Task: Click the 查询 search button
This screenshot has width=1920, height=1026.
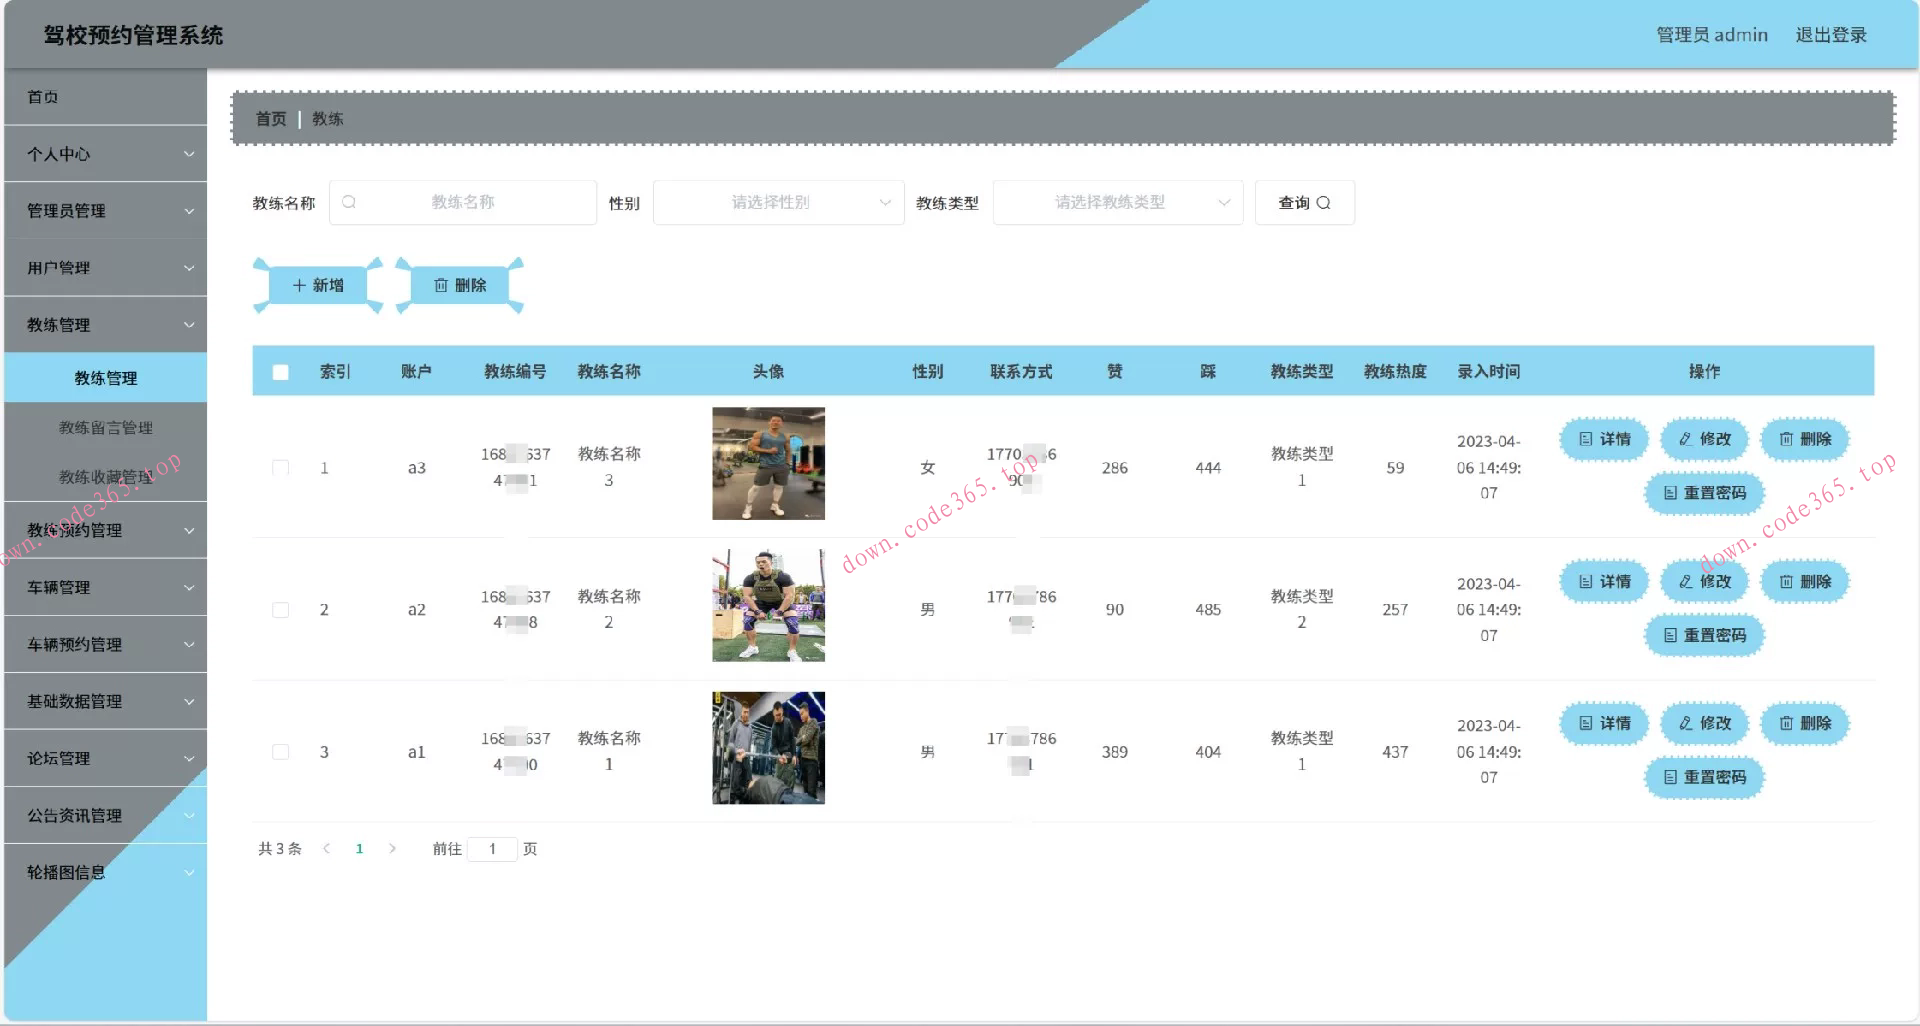Action: tap(1304, 203)
